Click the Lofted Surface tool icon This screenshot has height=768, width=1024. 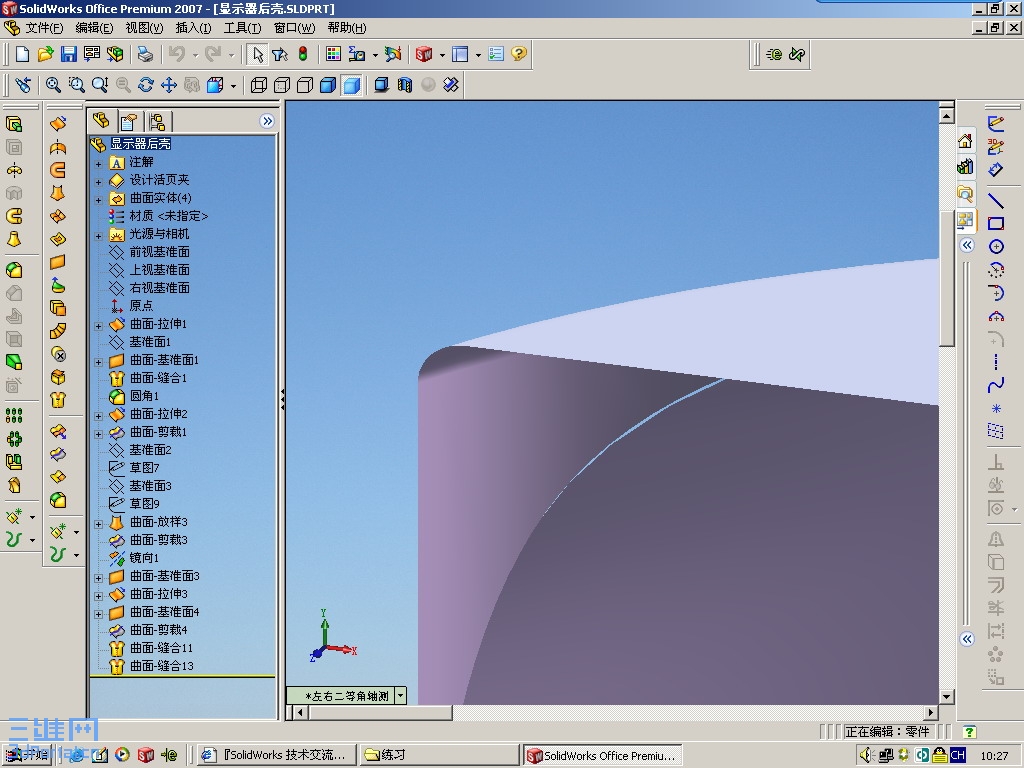[x=58, y=193]
